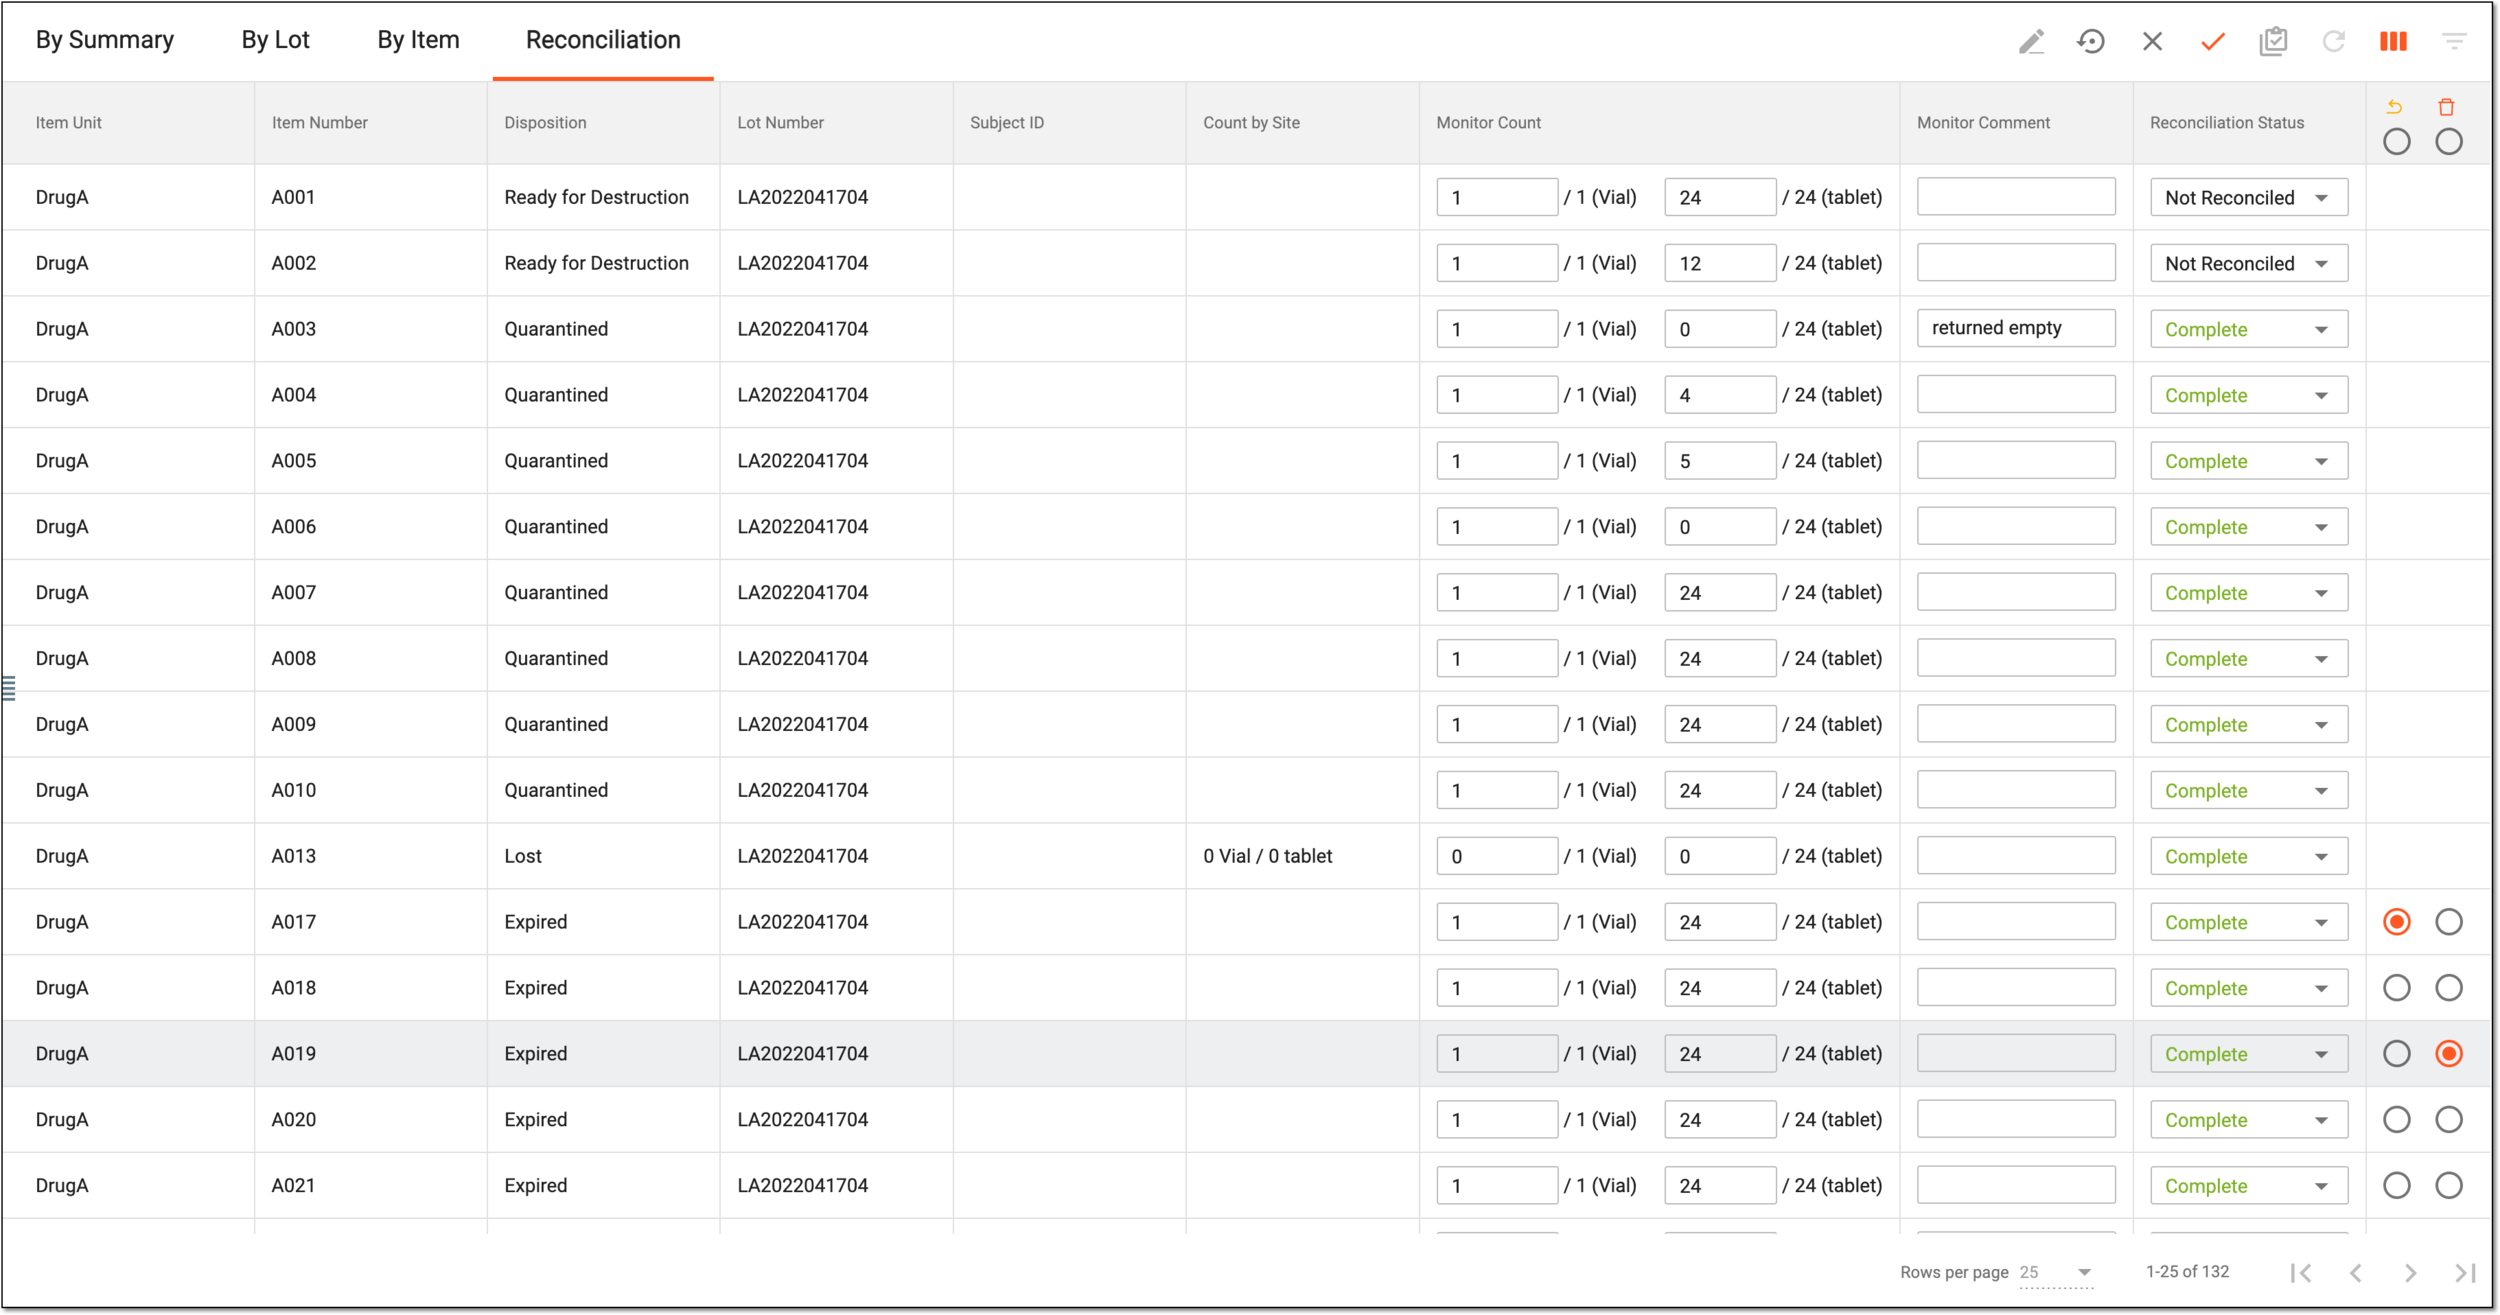This screenshot has width=2500, height=1315.
Task: Click the '1-25 of 132' pagination text
Action: (2188, 1272)
